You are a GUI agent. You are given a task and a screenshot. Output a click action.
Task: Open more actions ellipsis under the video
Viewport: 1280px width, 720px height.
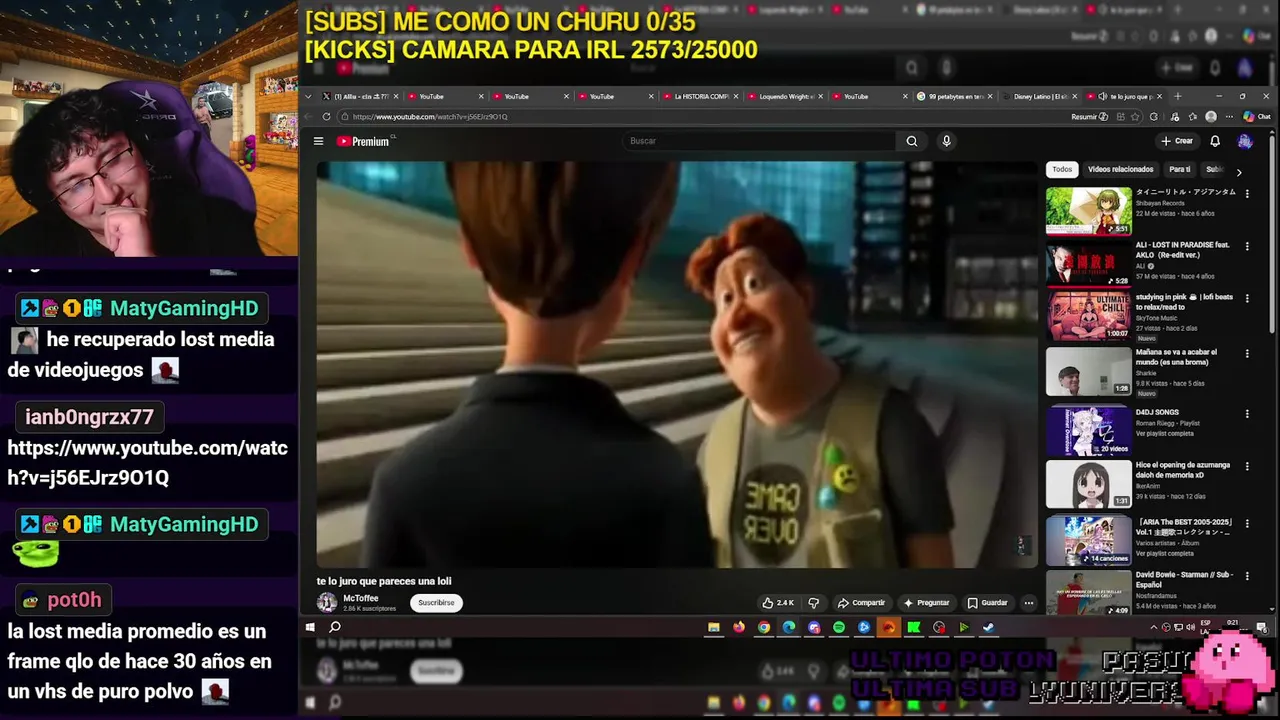pyautogui.click(x=1028, y=603)
